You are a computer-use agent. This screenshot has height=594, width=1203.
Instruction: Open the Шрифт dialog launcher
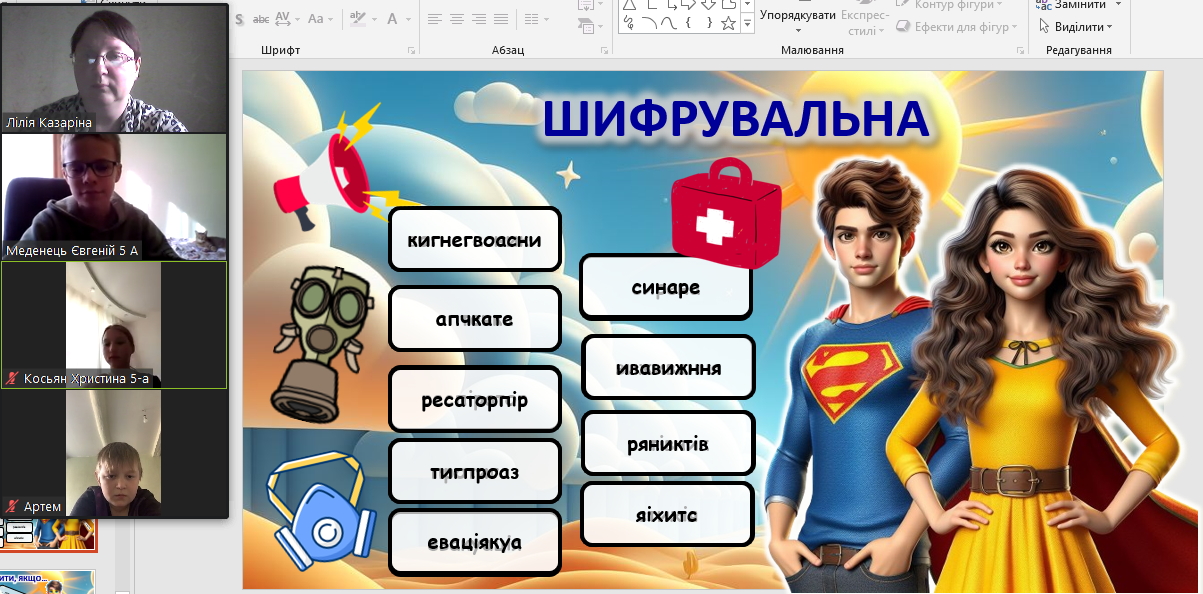coord(411,50)
